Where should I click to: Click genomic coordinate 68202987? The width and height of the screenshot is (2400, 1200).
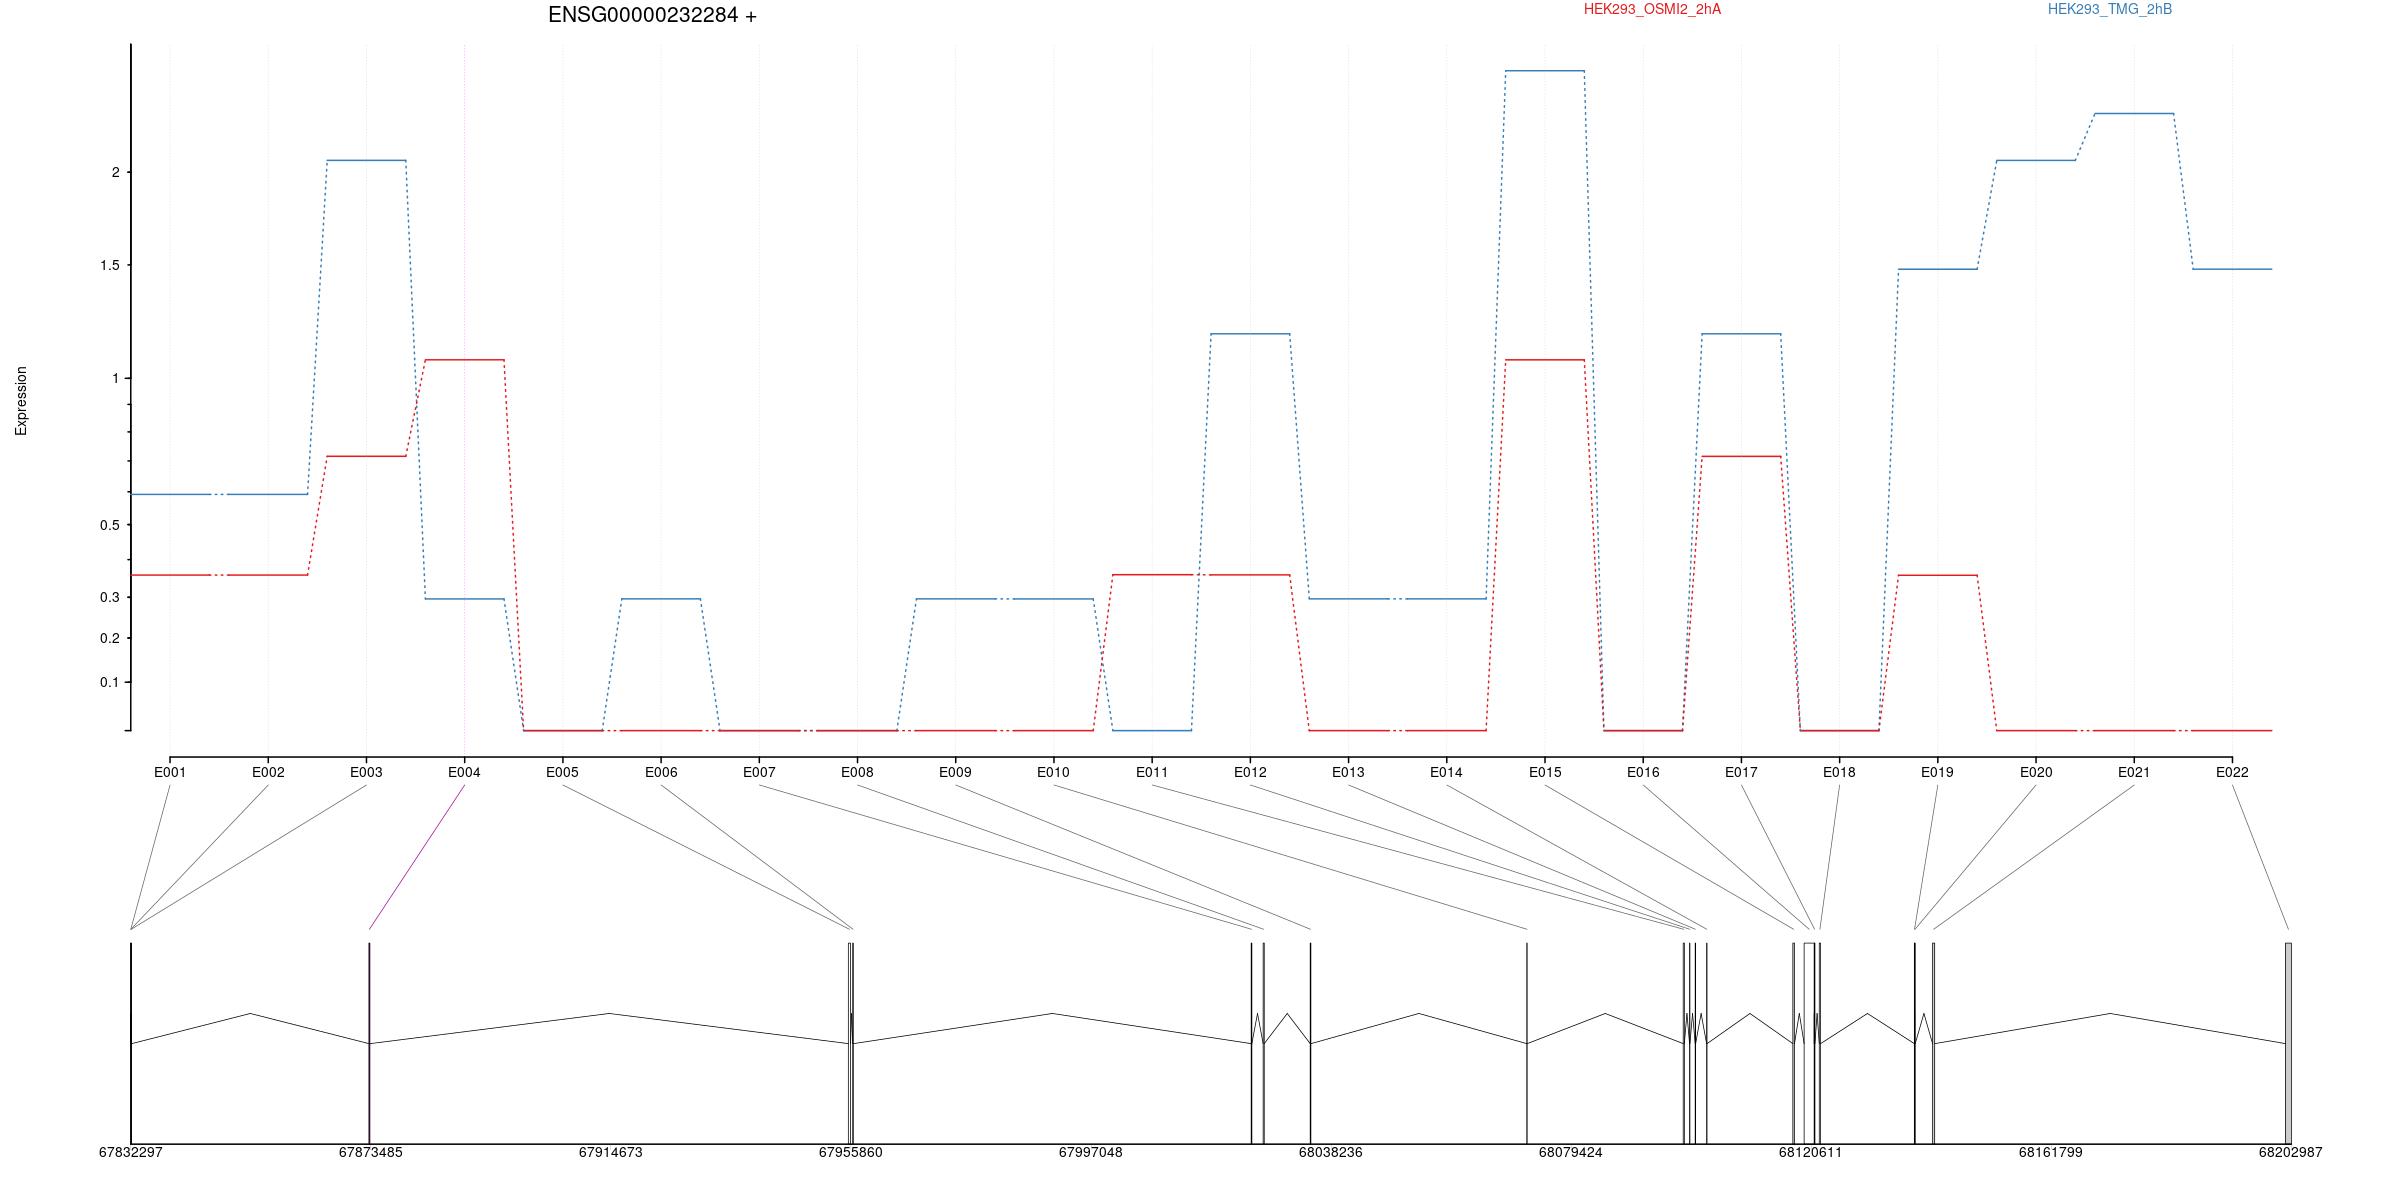[x=2291, y=1152]
